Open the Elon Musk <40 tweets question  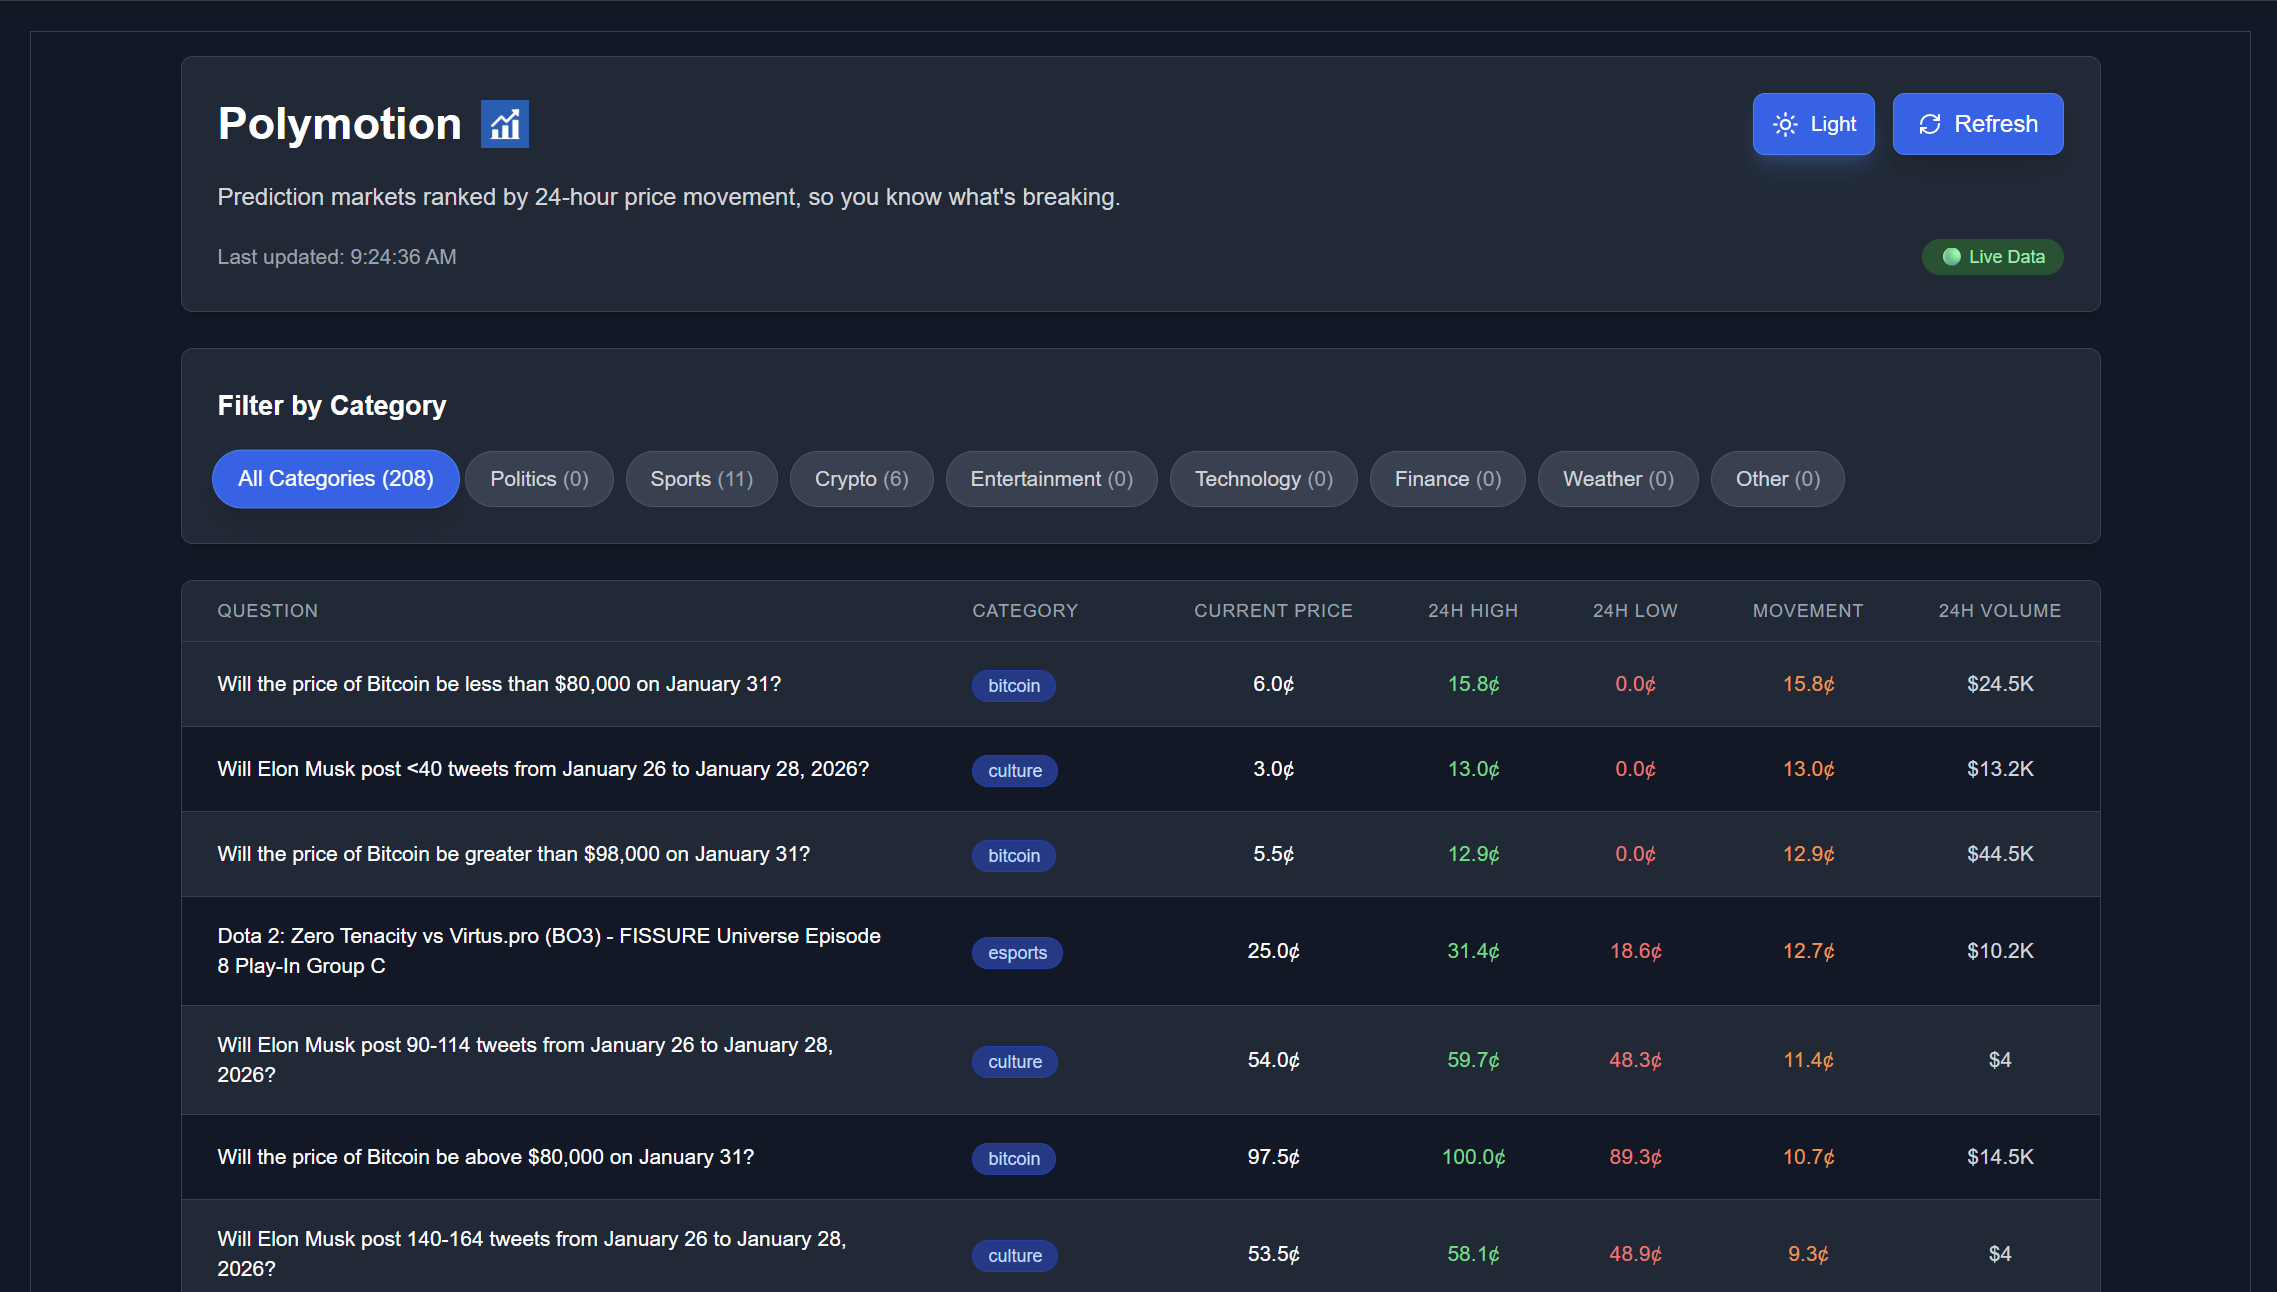pyautogui.click(x=543, y=769)
